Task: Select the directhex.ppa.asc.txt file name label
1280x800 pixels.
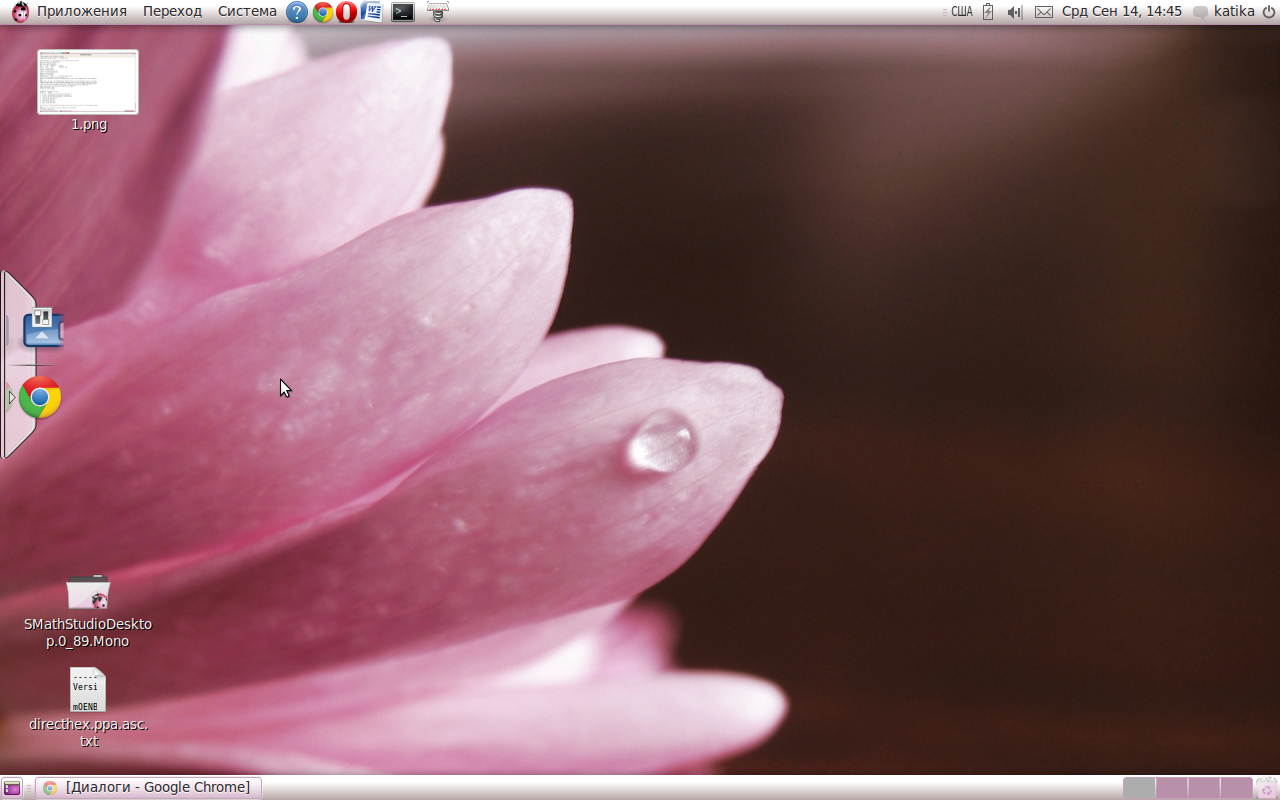Action: click(89, 733)
